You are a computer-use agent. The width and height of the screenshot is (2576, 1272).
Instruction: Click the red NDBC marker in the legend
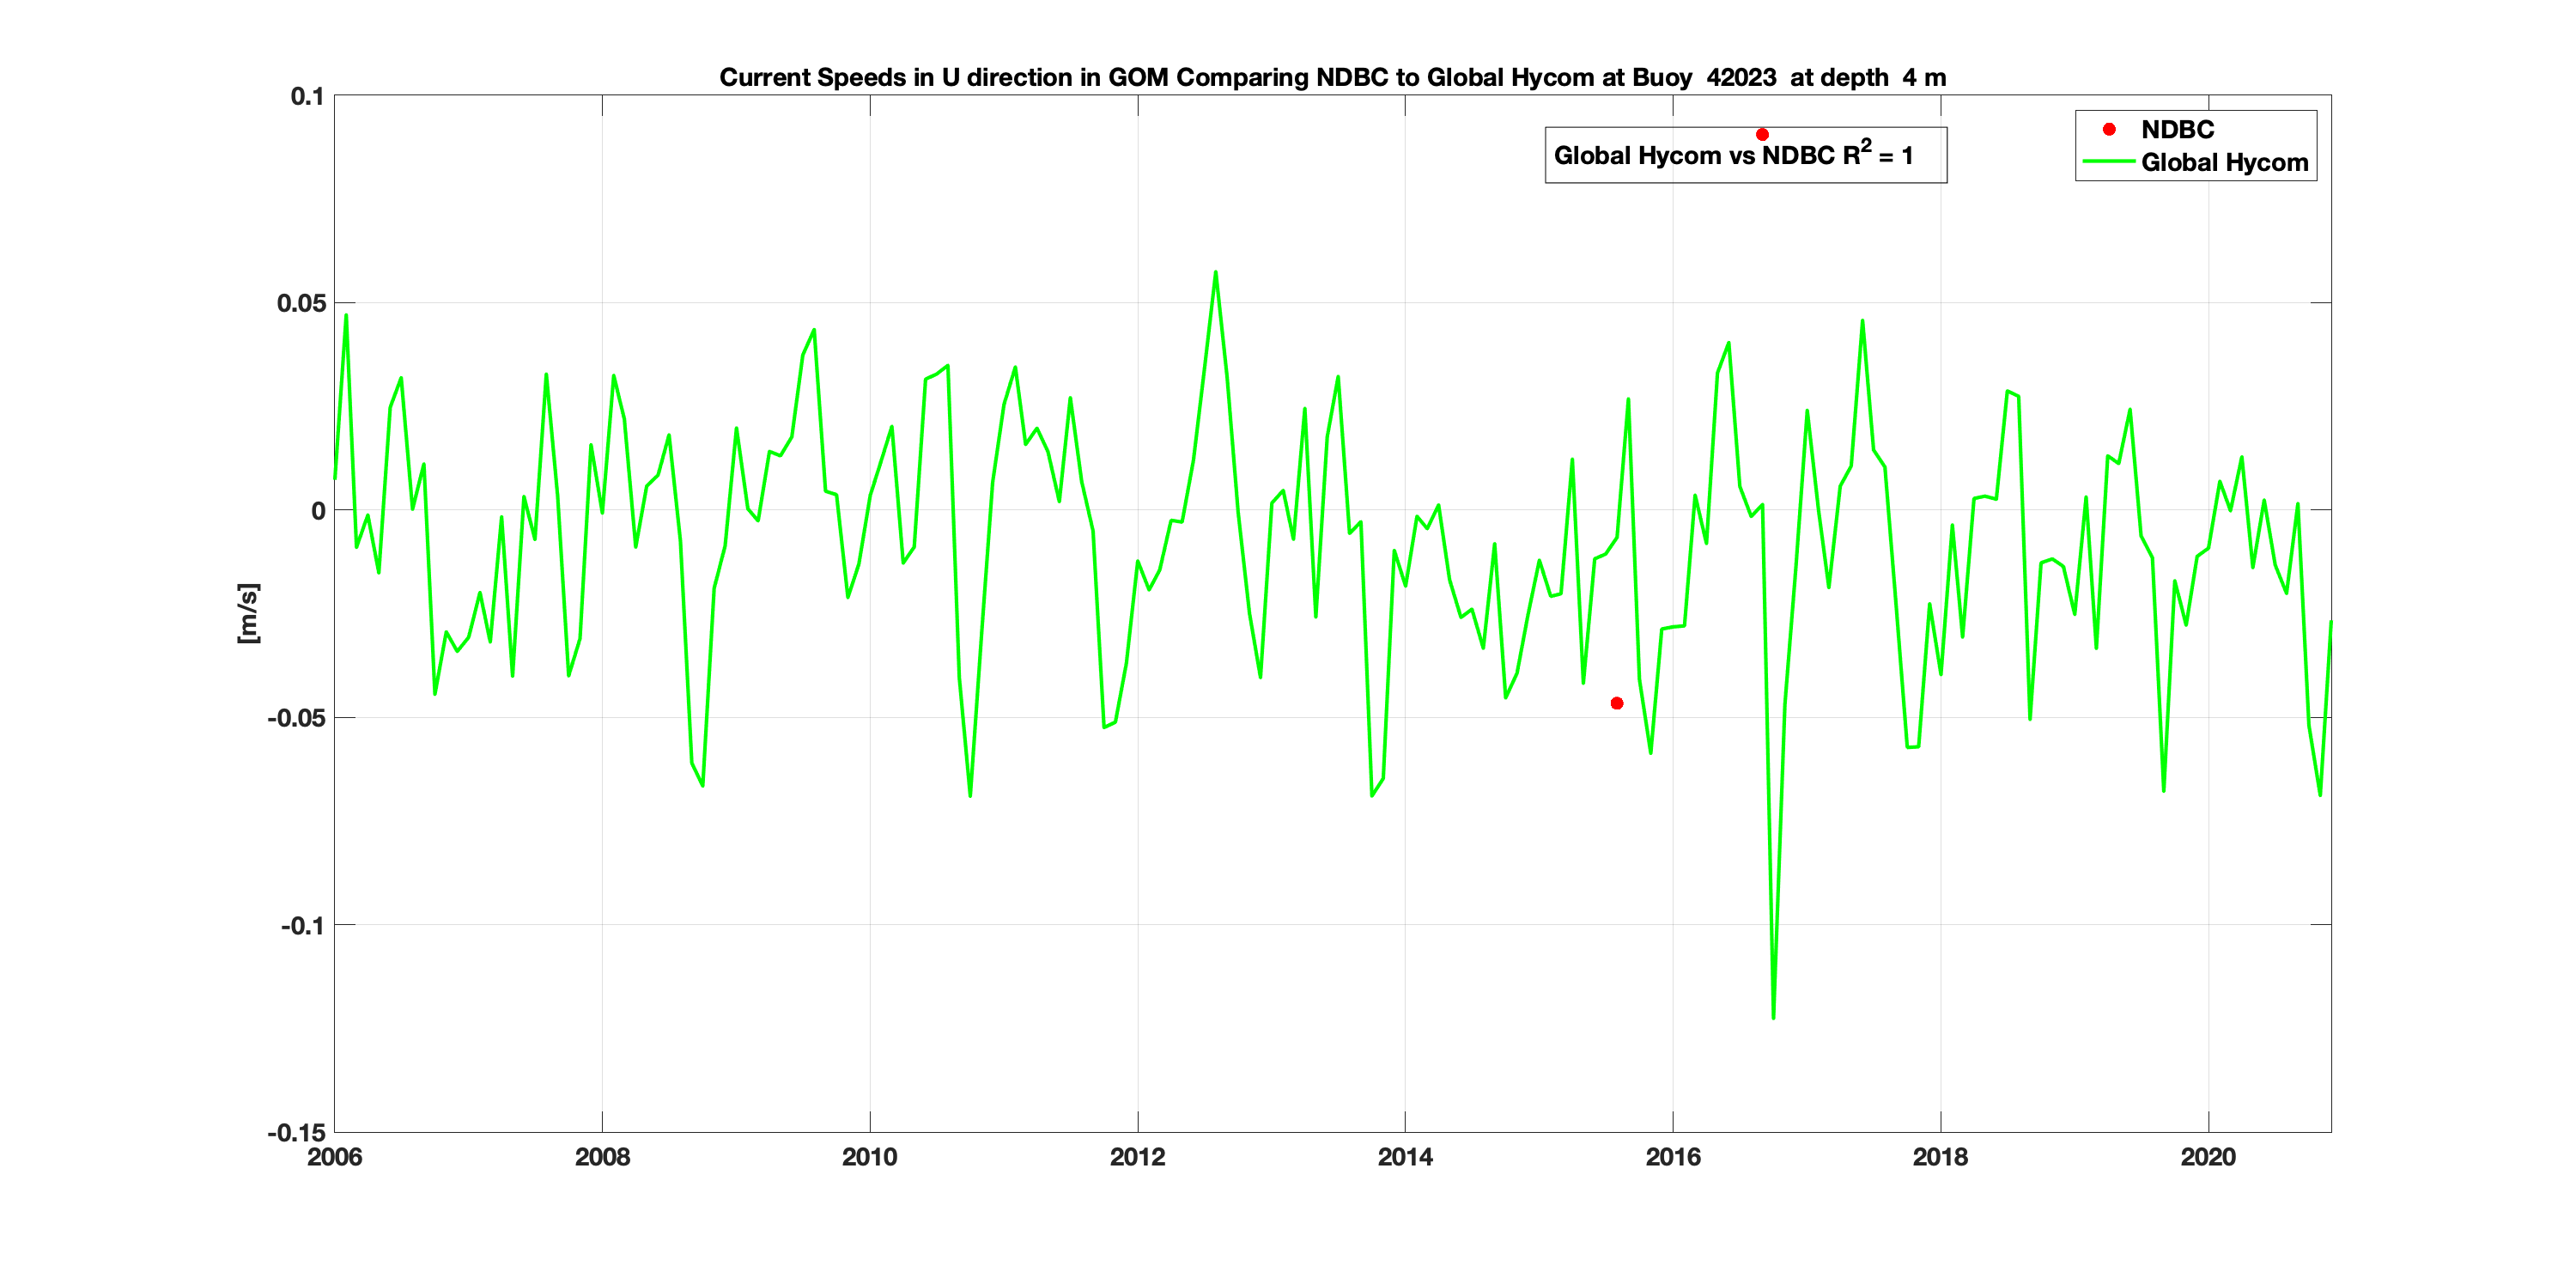click(2109, 129)
